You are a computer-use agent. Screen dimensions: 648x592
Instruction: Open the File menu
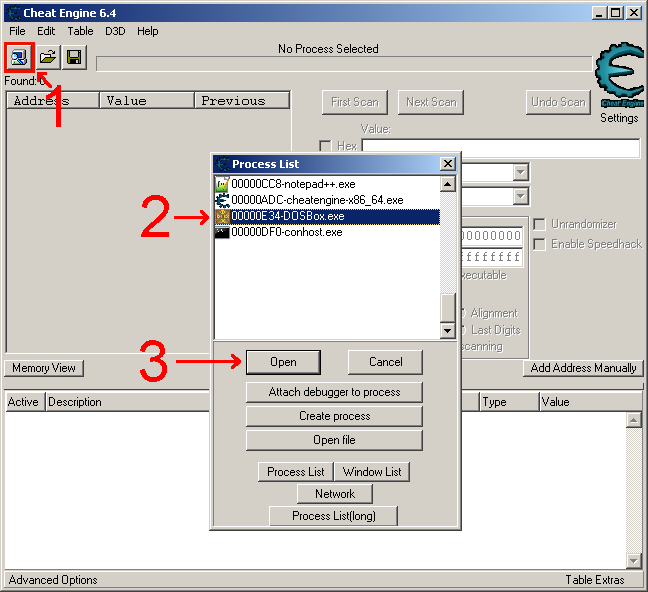(17, 31)
